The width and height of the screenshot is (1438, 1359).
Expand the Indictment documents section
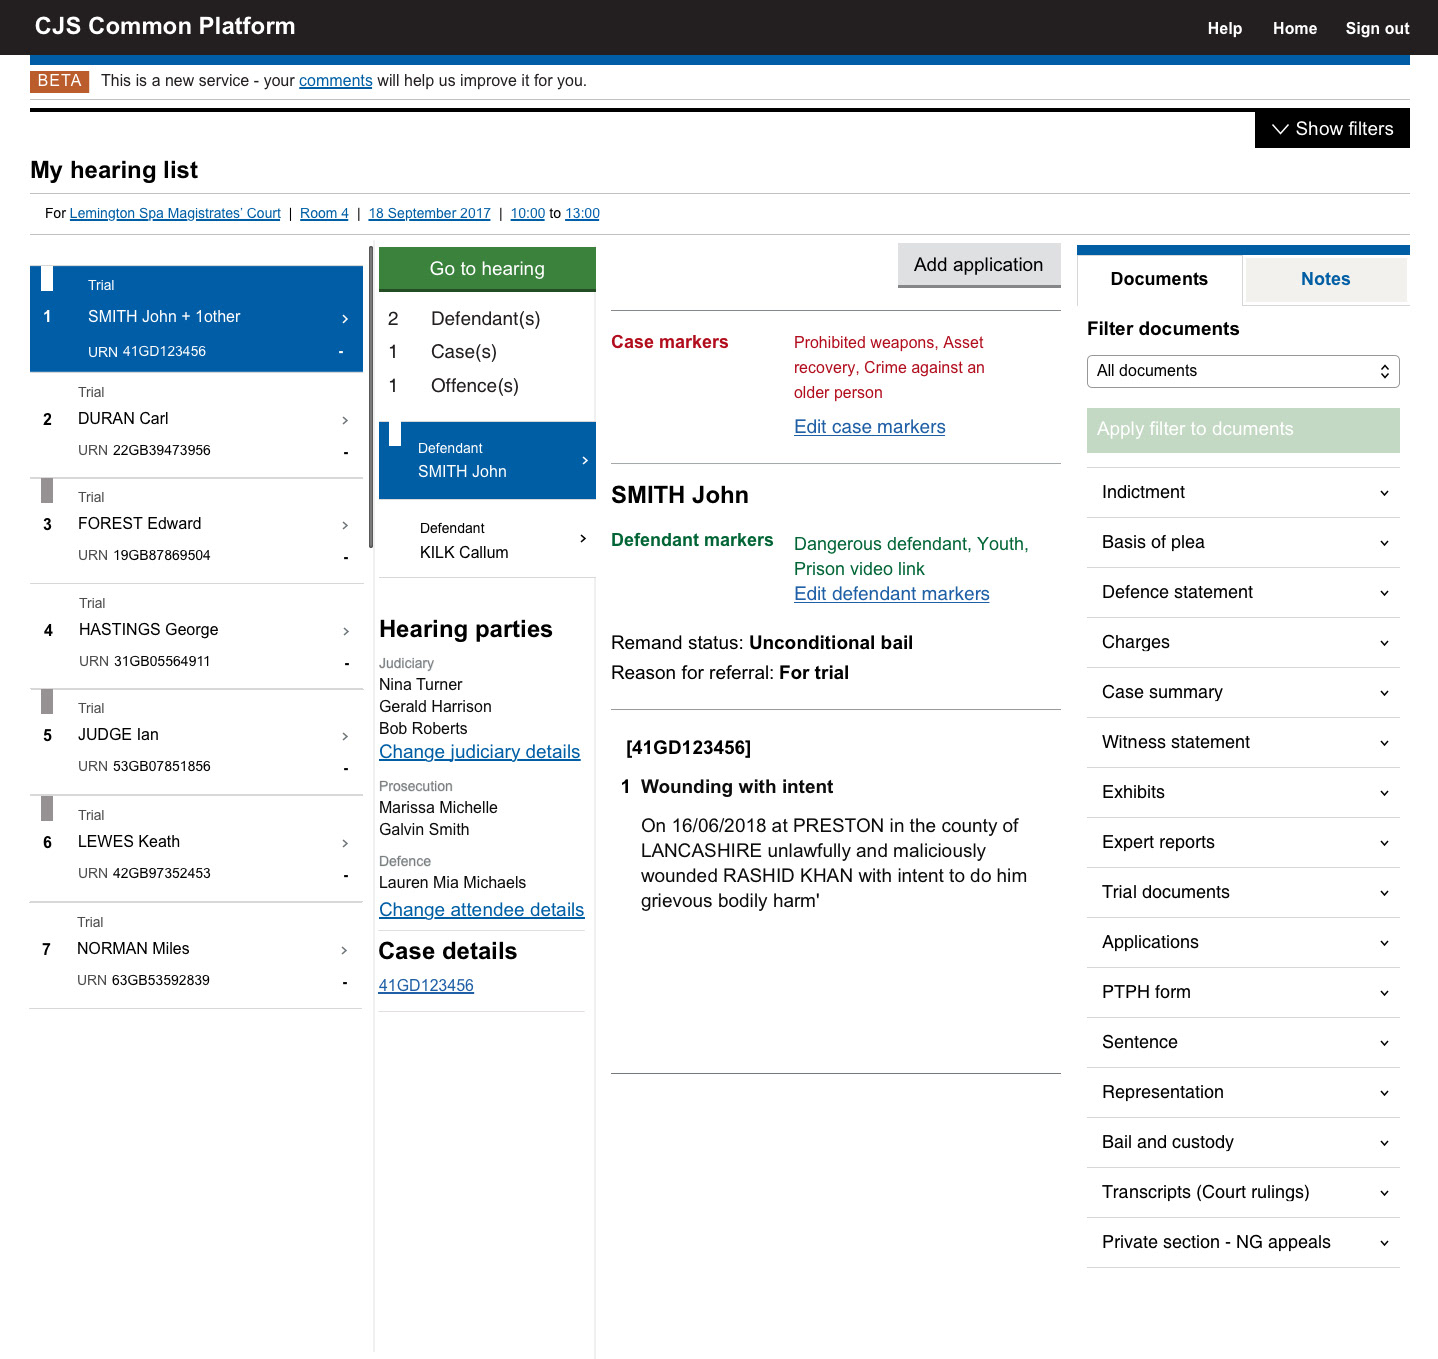(x=1243, y=492)
